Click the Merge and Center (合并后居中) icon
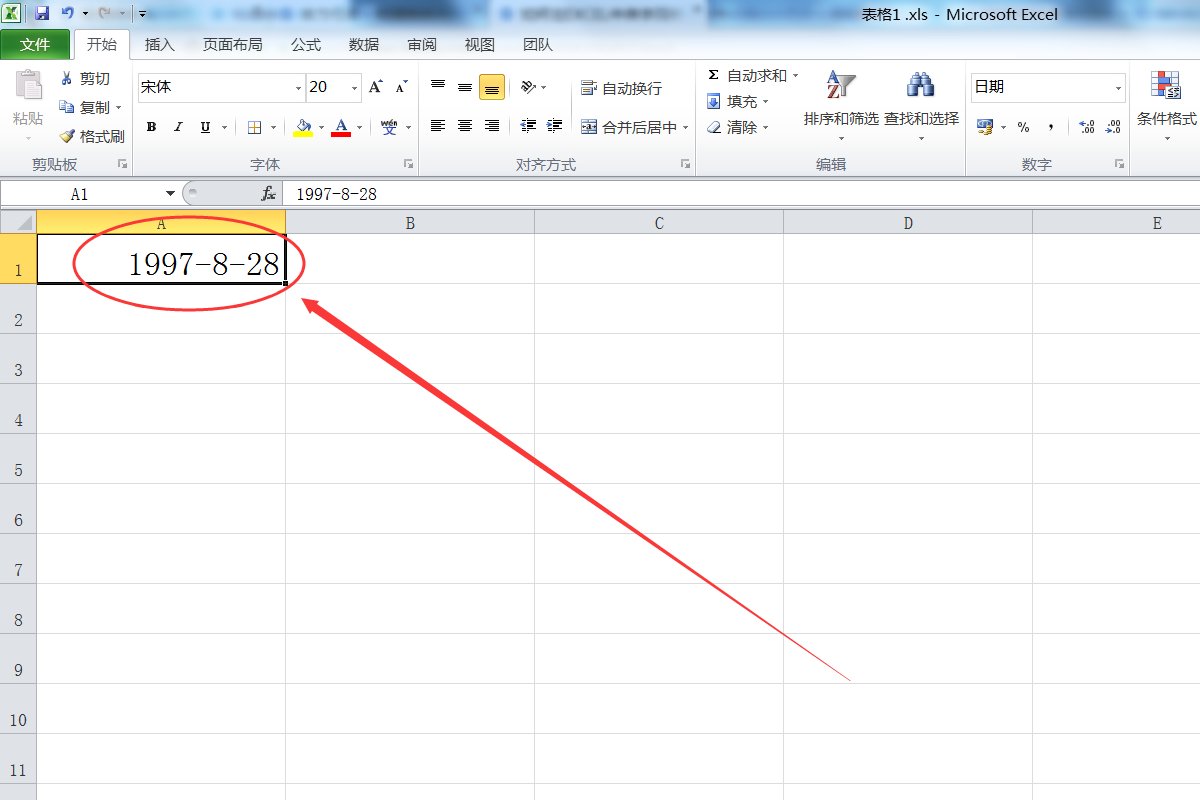This screenshot has height=800, width=1200. pos(588,127)
